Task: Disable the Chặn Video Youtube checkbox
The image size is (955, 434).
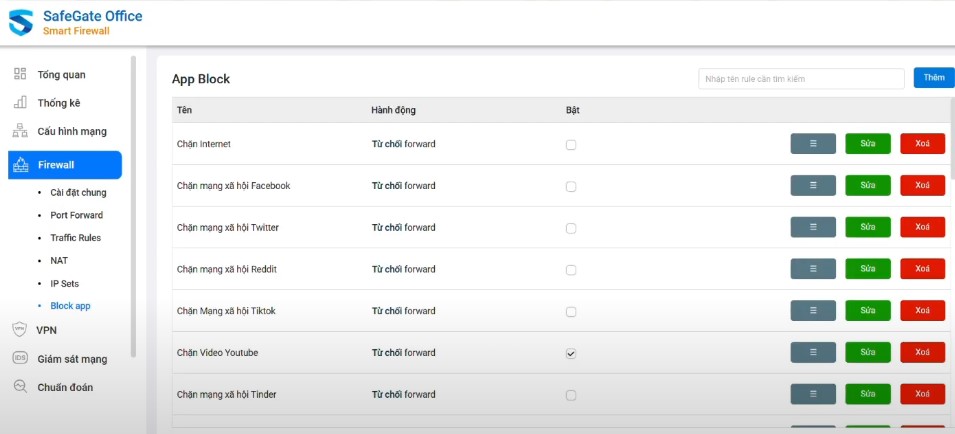Action: coord(571,354)
